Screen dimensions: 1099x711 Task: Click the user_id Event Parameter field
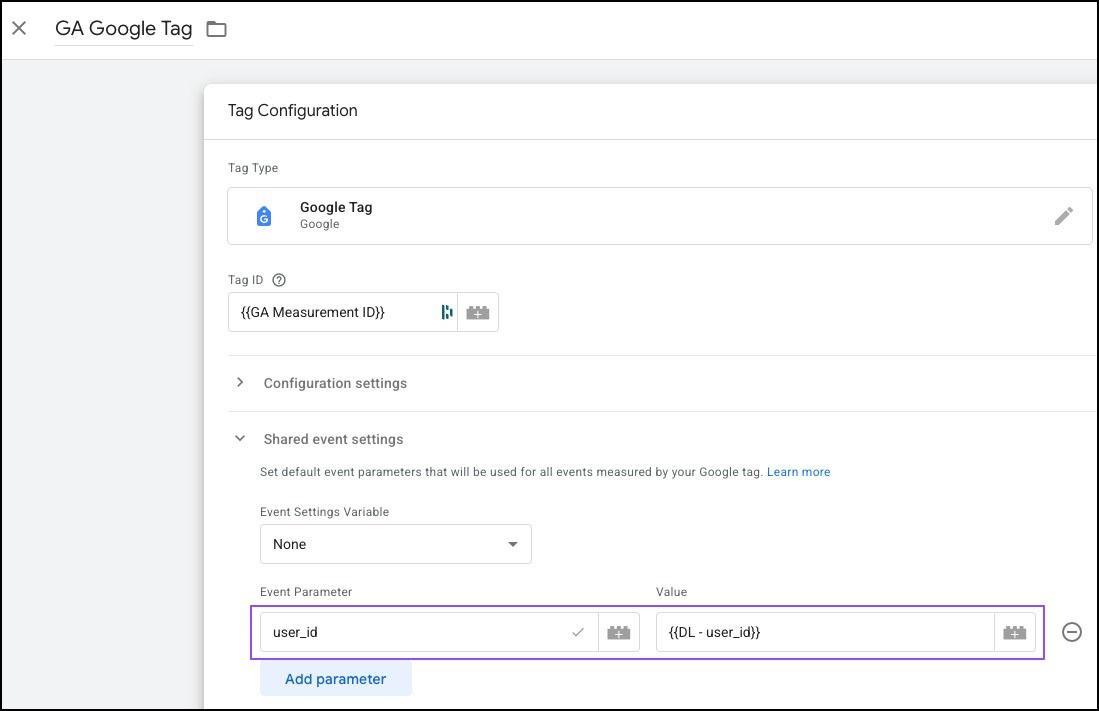[429, 632]
